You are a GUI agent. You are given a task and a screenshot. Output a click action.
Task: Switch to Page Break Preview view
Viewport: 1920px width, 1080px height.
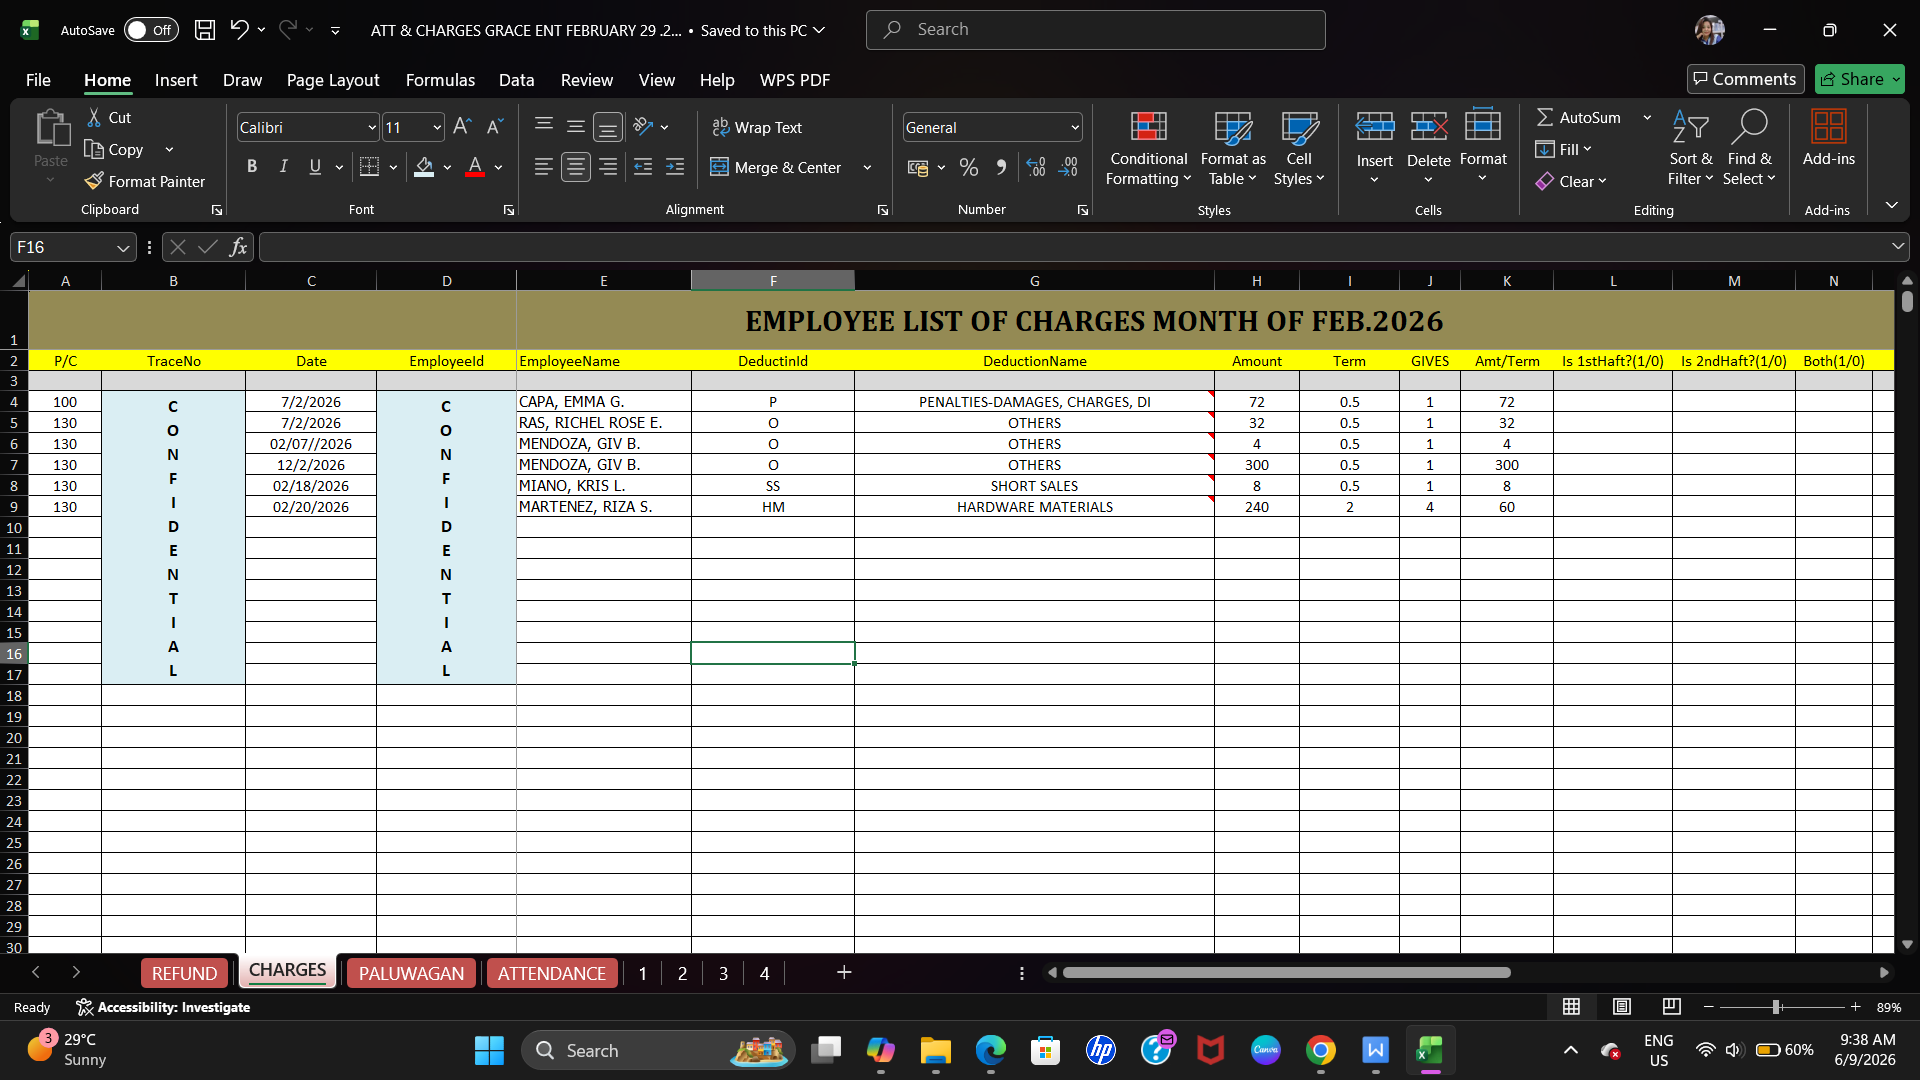point(1671,1007)
